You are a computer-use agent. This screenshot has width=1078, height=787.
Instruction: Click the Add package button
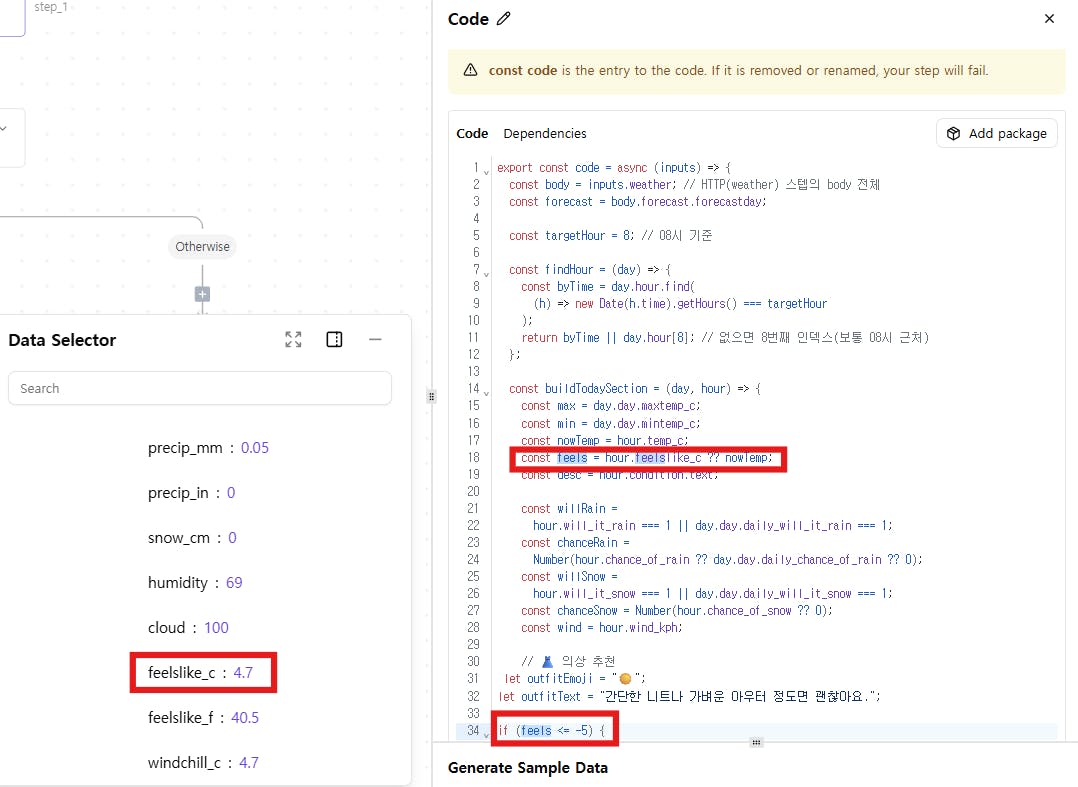[996, 133]
